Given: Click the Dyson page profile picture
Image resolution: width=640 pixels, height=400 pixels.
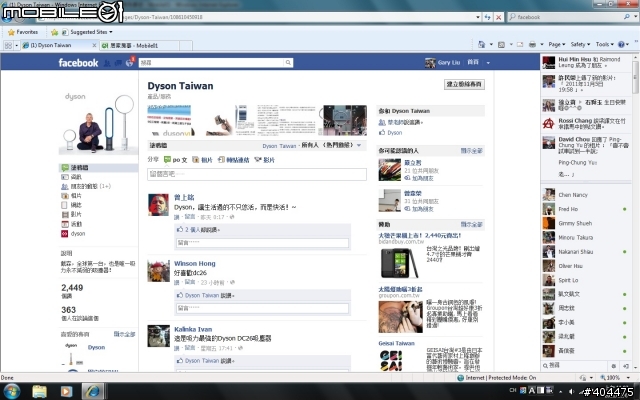Looking at the screenshot, I should pyautogui.click(x=98, y=122).
